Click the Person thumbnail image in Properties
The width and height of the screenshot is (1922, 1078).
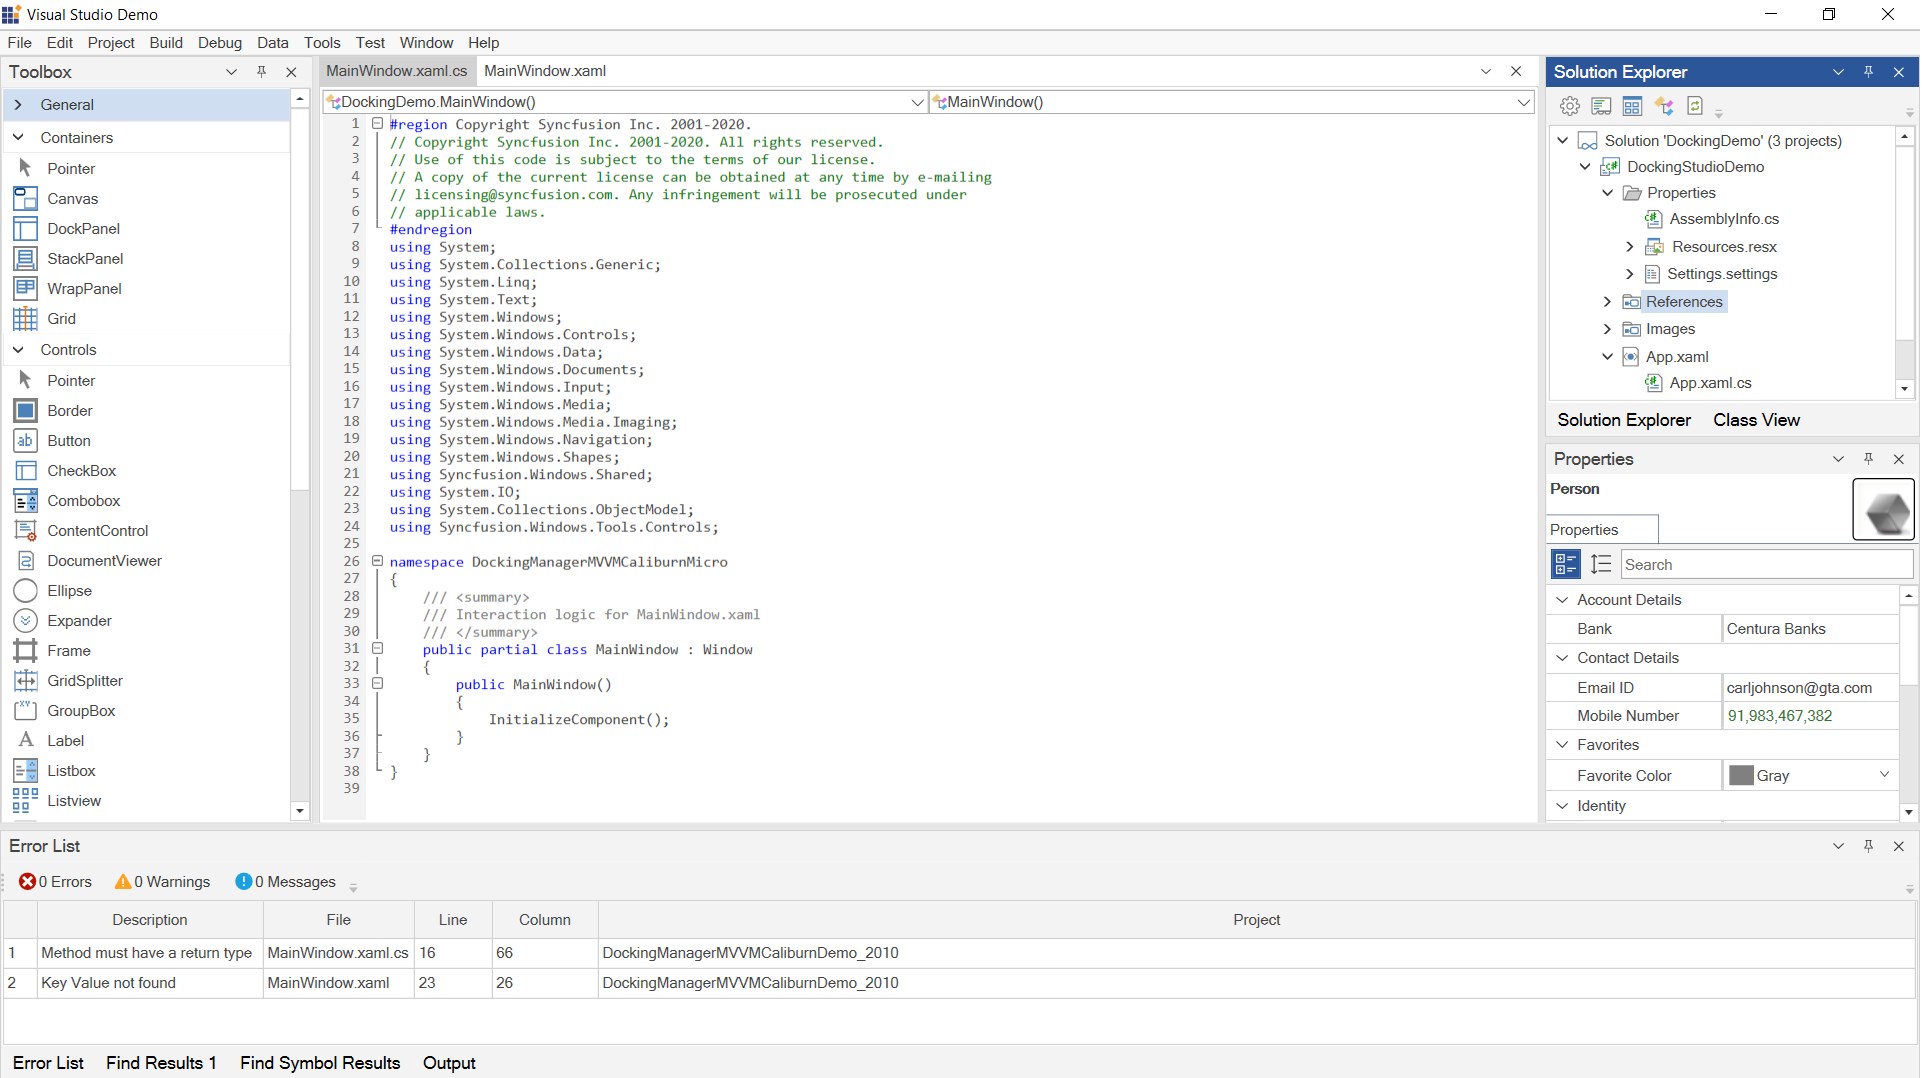tap(1883, 510)
